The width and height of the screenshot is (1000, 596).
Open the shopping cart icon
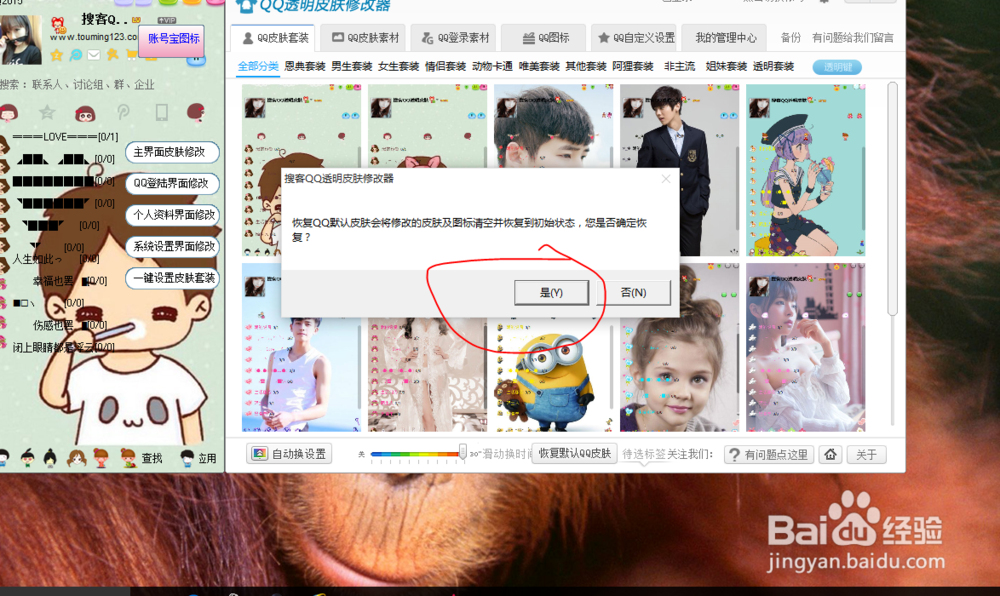pyautogui.click(x=131, y=55)
